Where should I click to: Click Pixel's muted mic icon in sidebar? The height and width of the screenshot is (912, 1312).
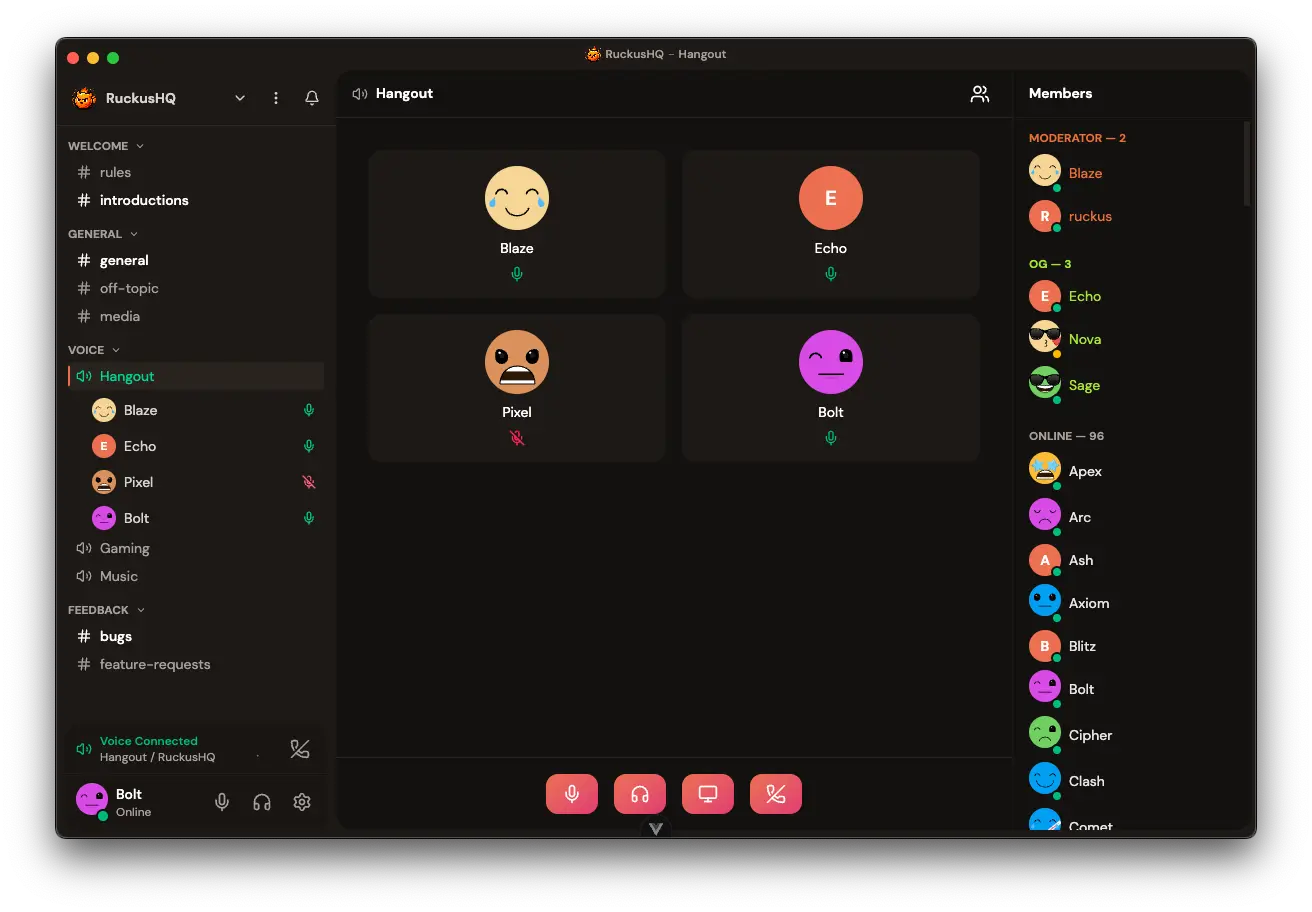click(309, 482)
